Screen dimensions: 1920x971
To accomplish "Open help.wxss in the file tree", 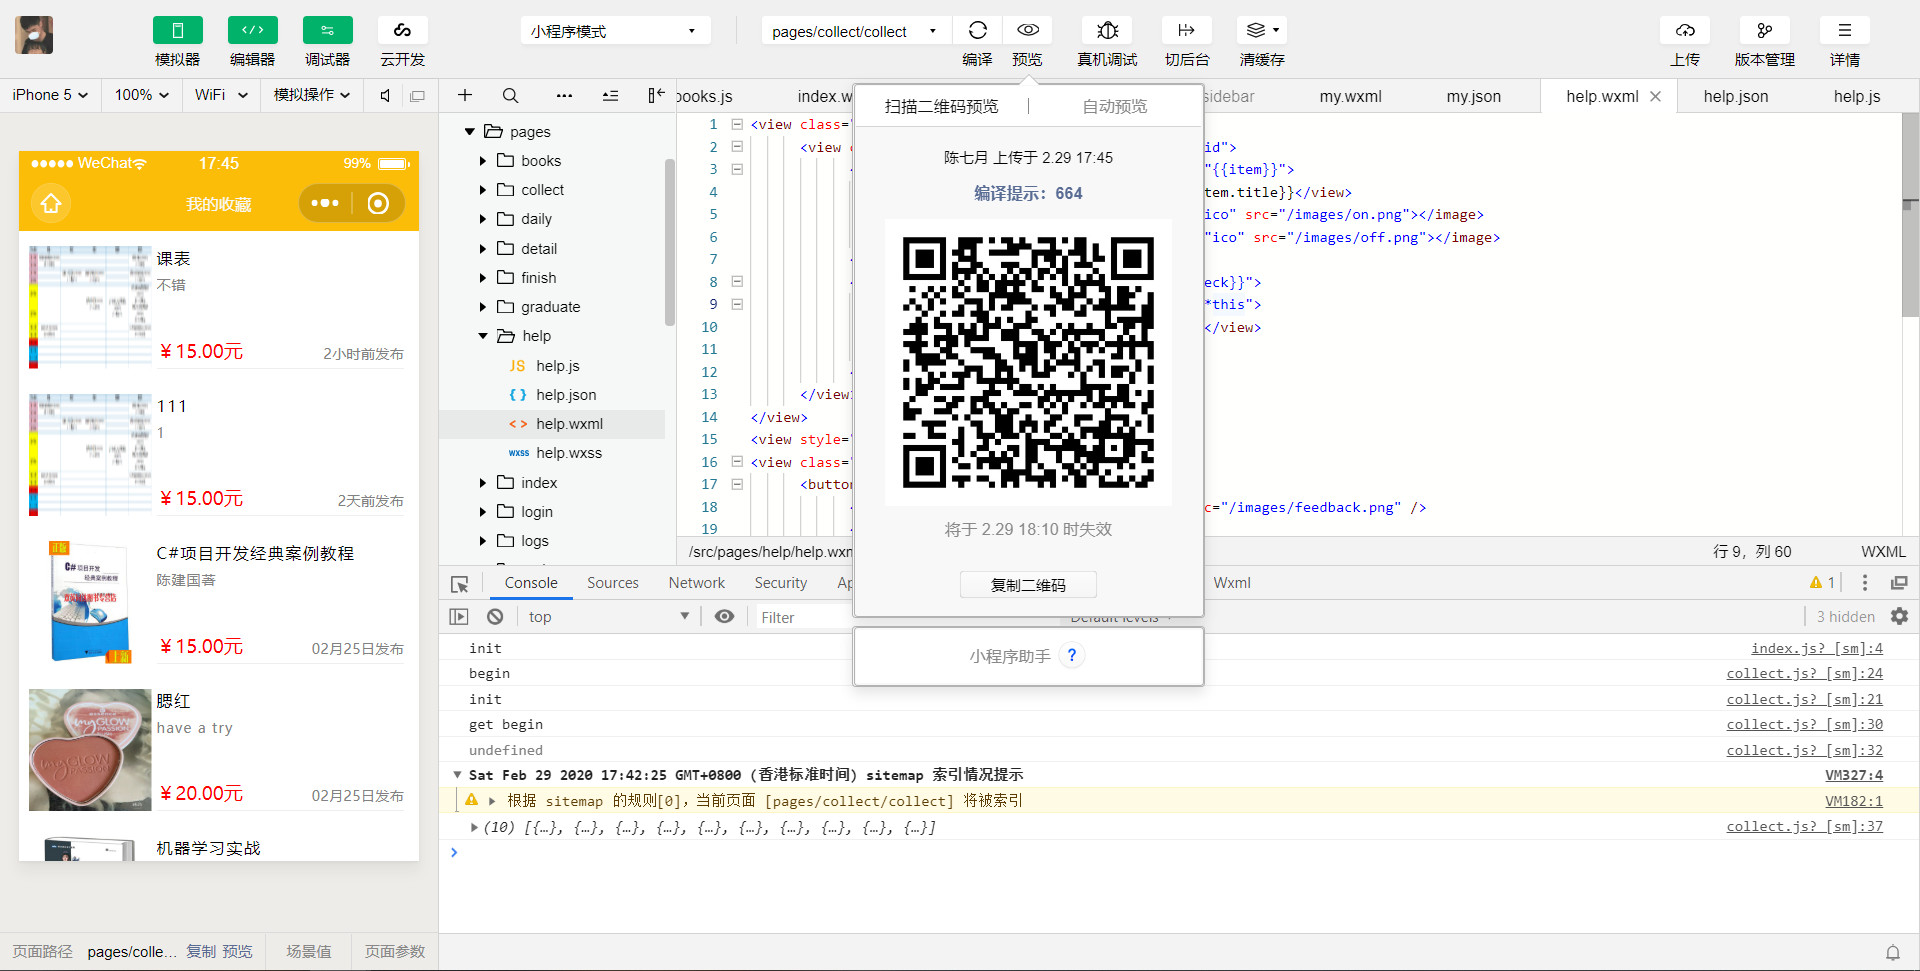I will point(568,453).
